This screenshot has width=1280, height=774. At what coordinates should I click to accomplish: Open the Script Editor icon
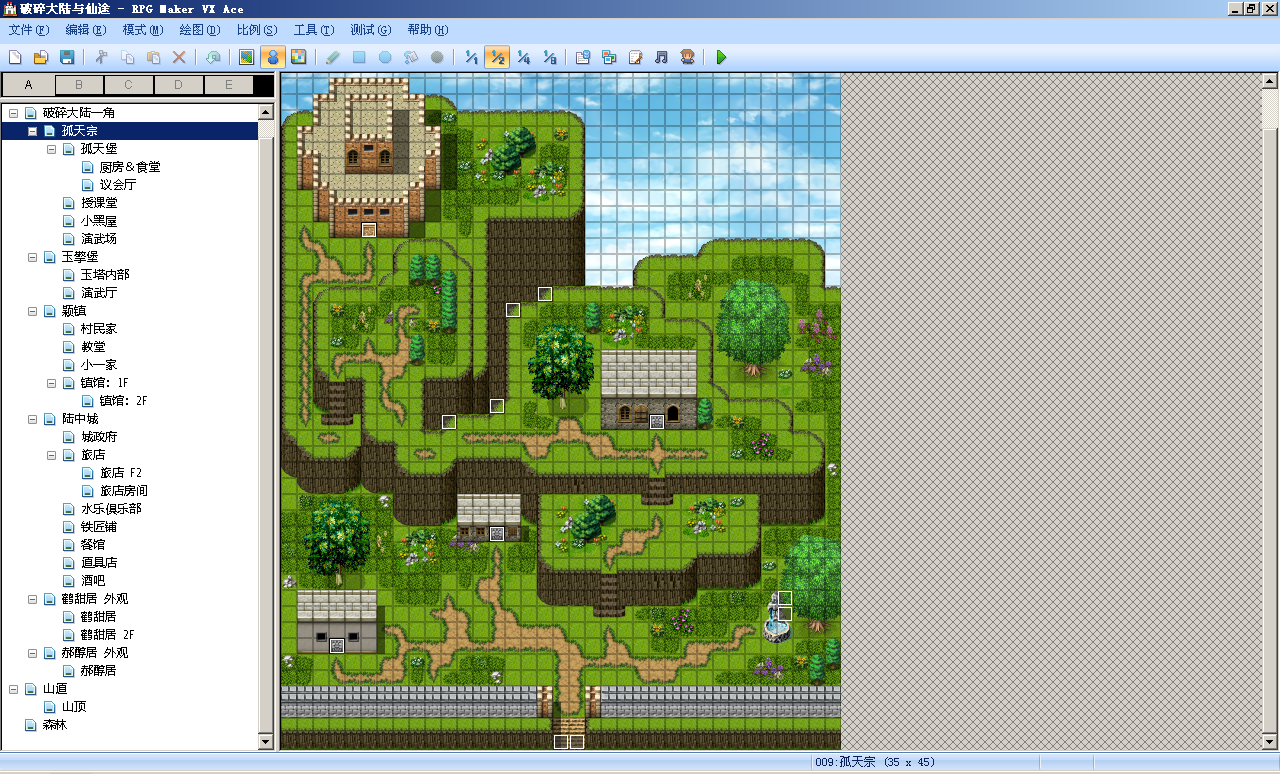point(635,57)
